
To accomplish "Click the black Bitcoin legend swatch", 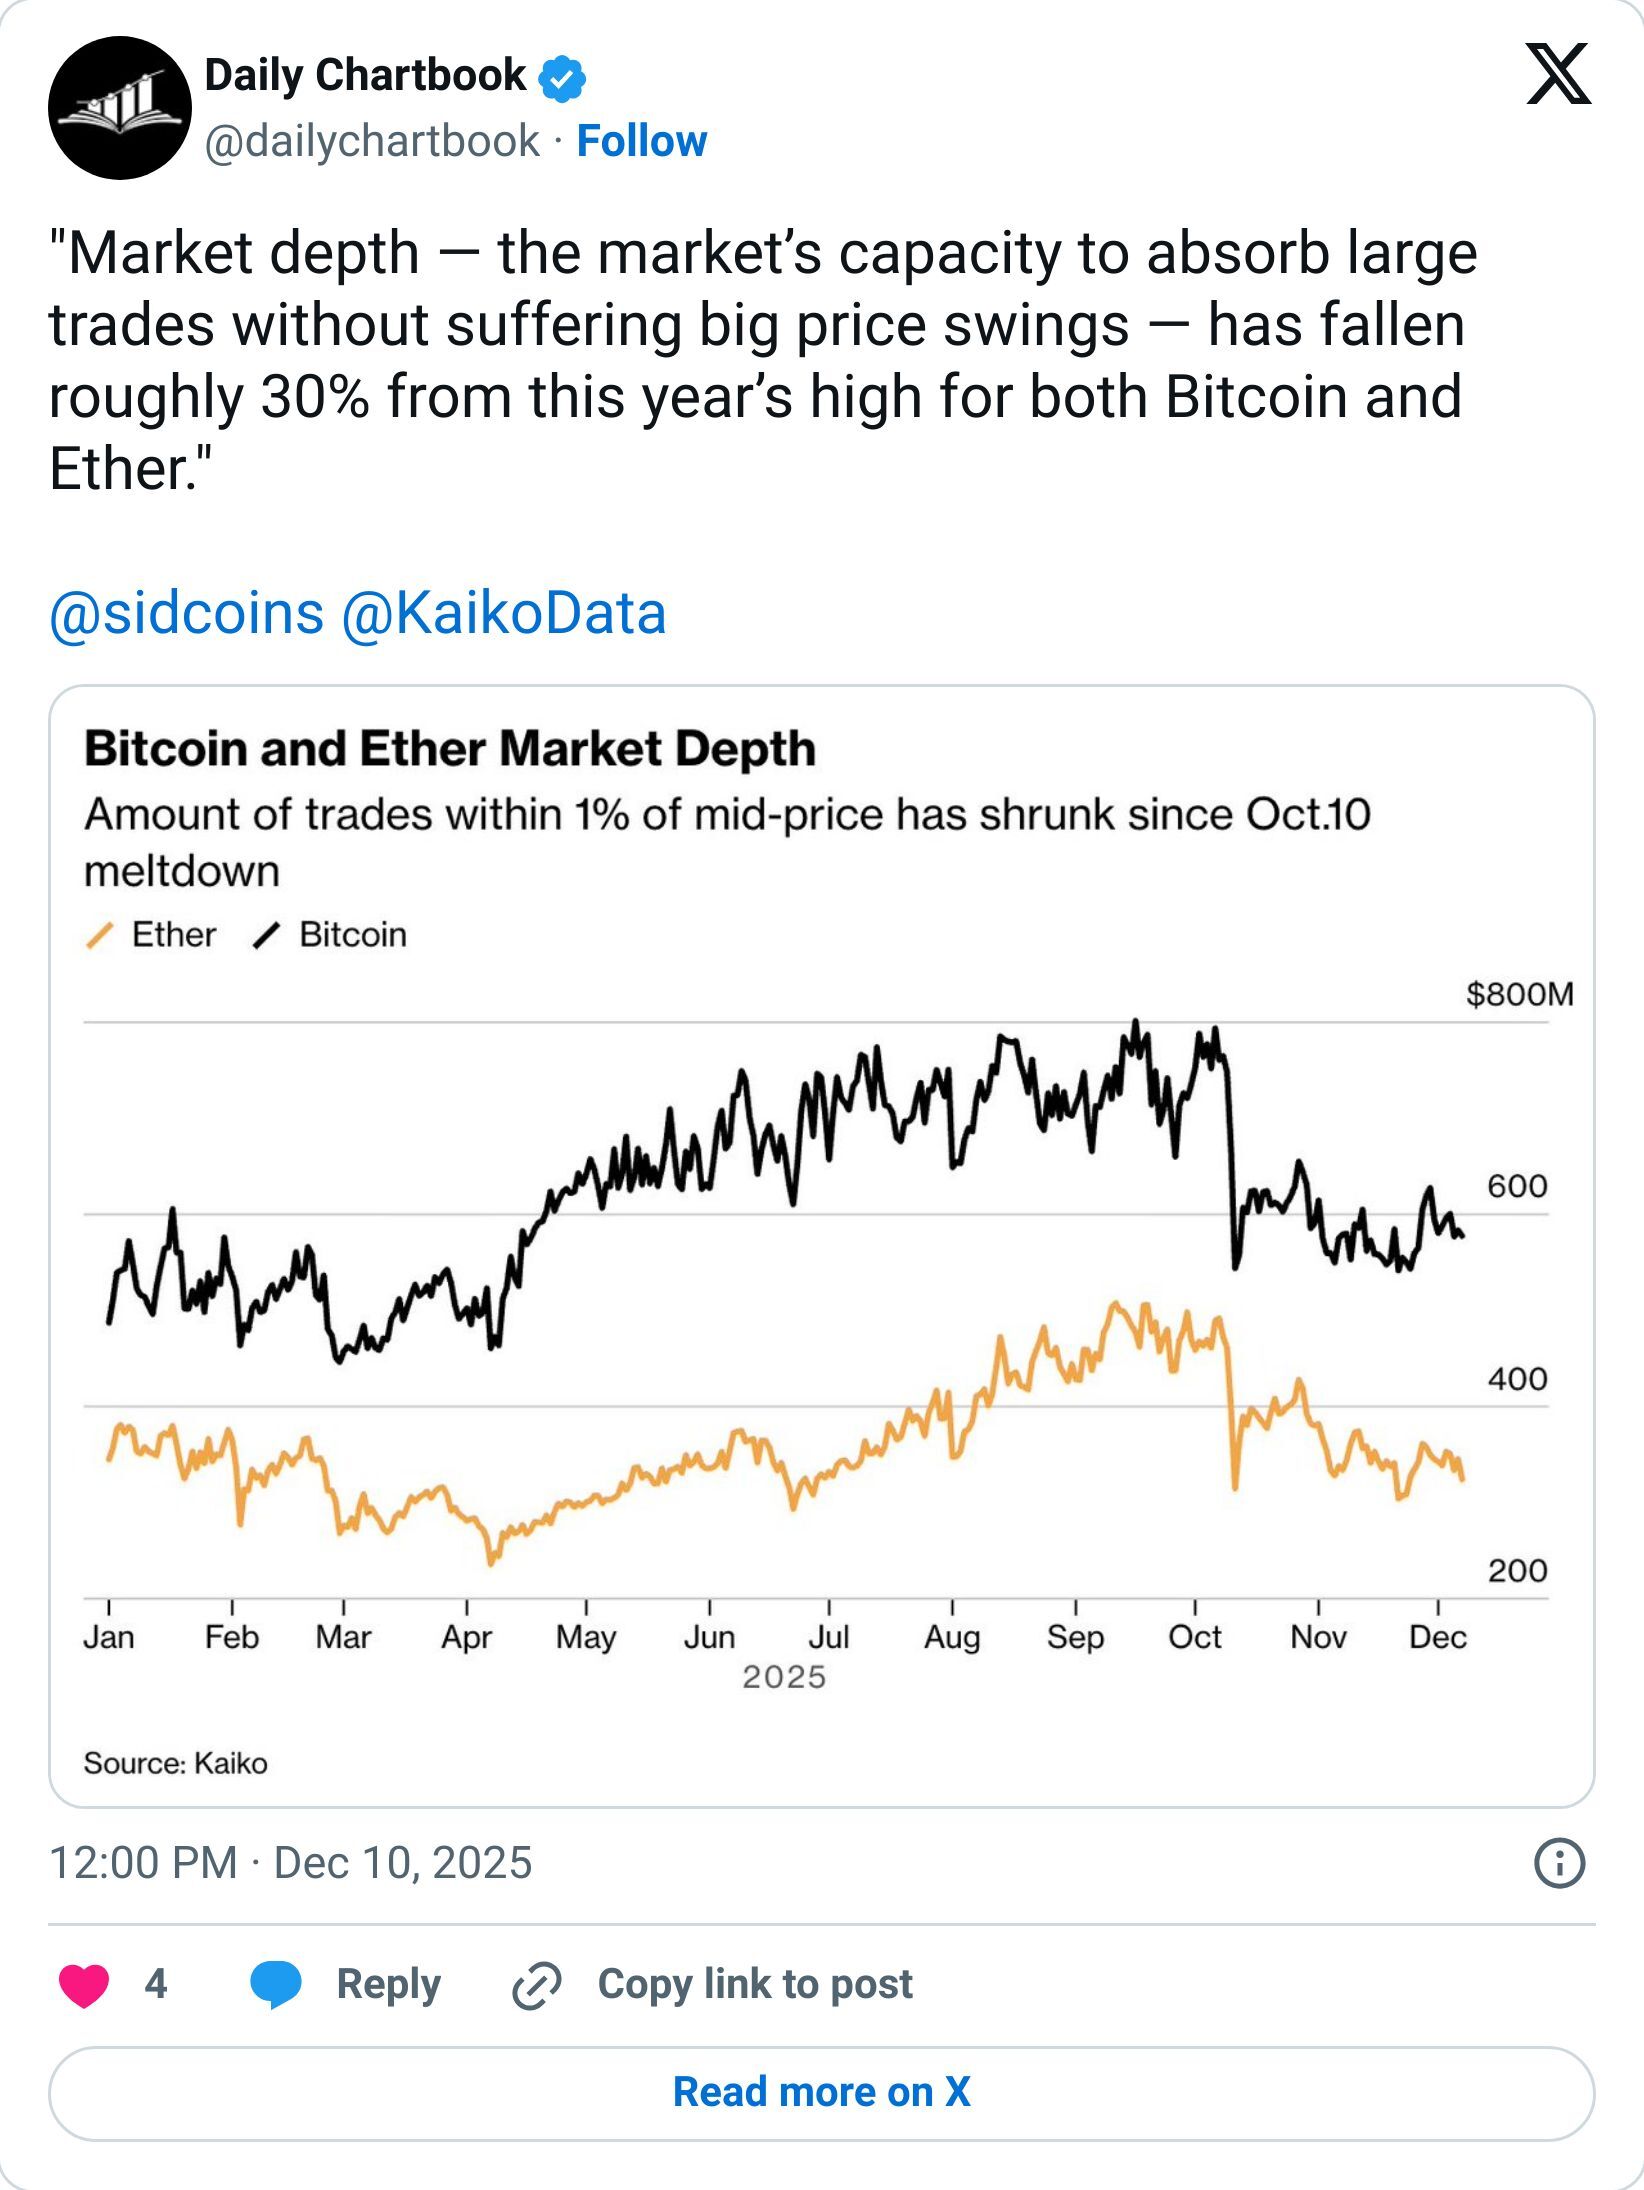I will click(267, 936).
